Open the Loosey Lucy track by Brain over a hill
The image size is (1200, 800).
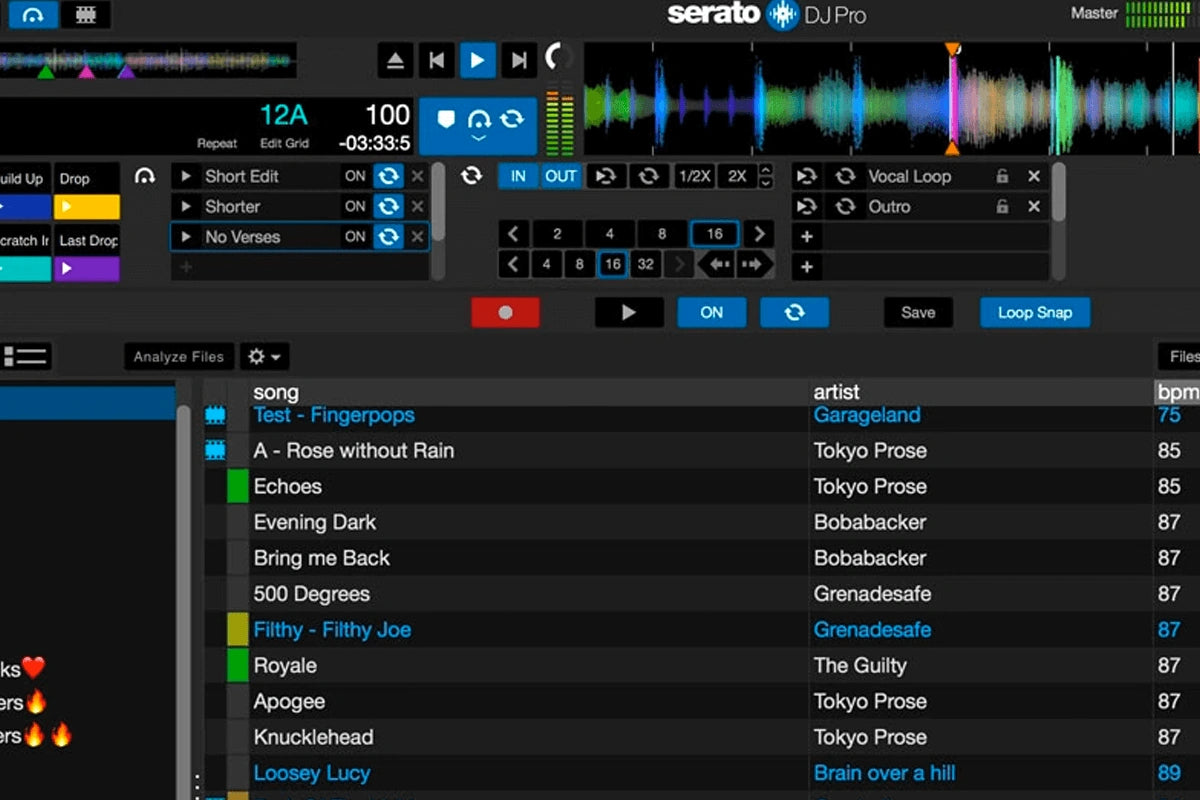pos(312,773)
